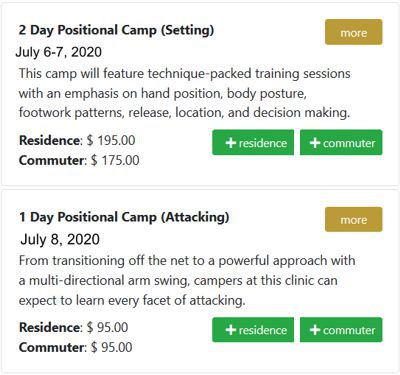
Task: Click the July 8, 2020 date text
Action: (x=60, y=239)
